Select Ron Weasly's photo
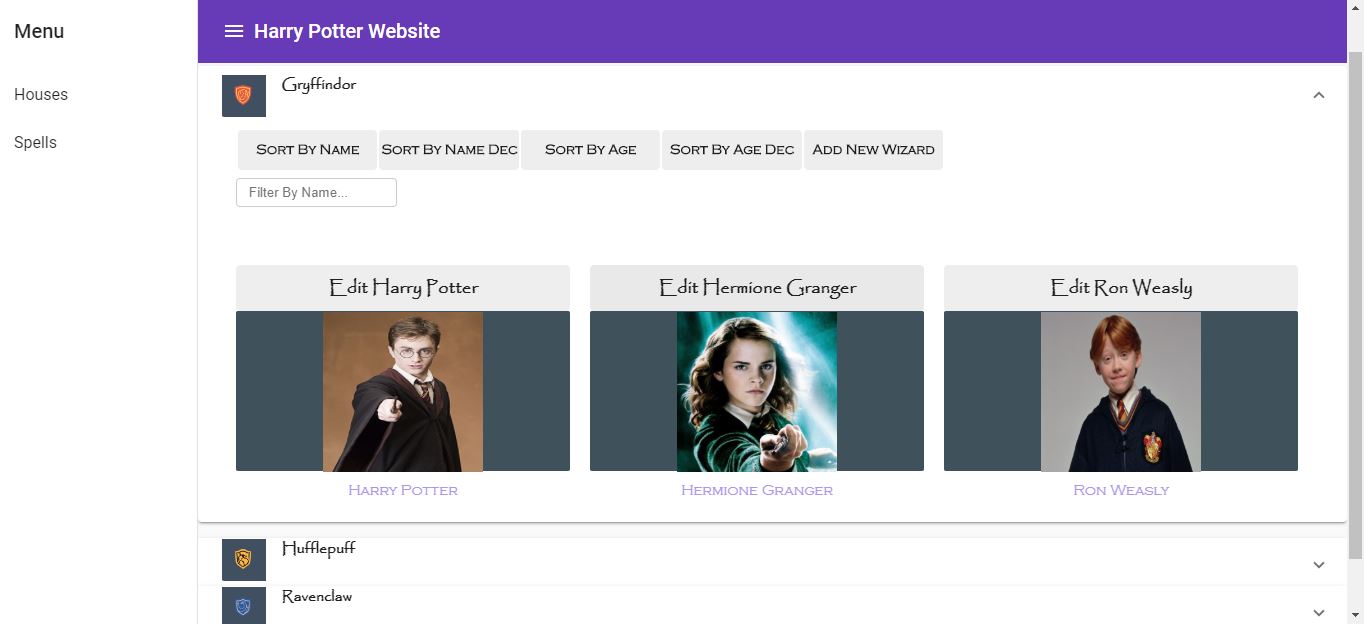This screenshot has width=1364, height=624. tap(1121, 391)
